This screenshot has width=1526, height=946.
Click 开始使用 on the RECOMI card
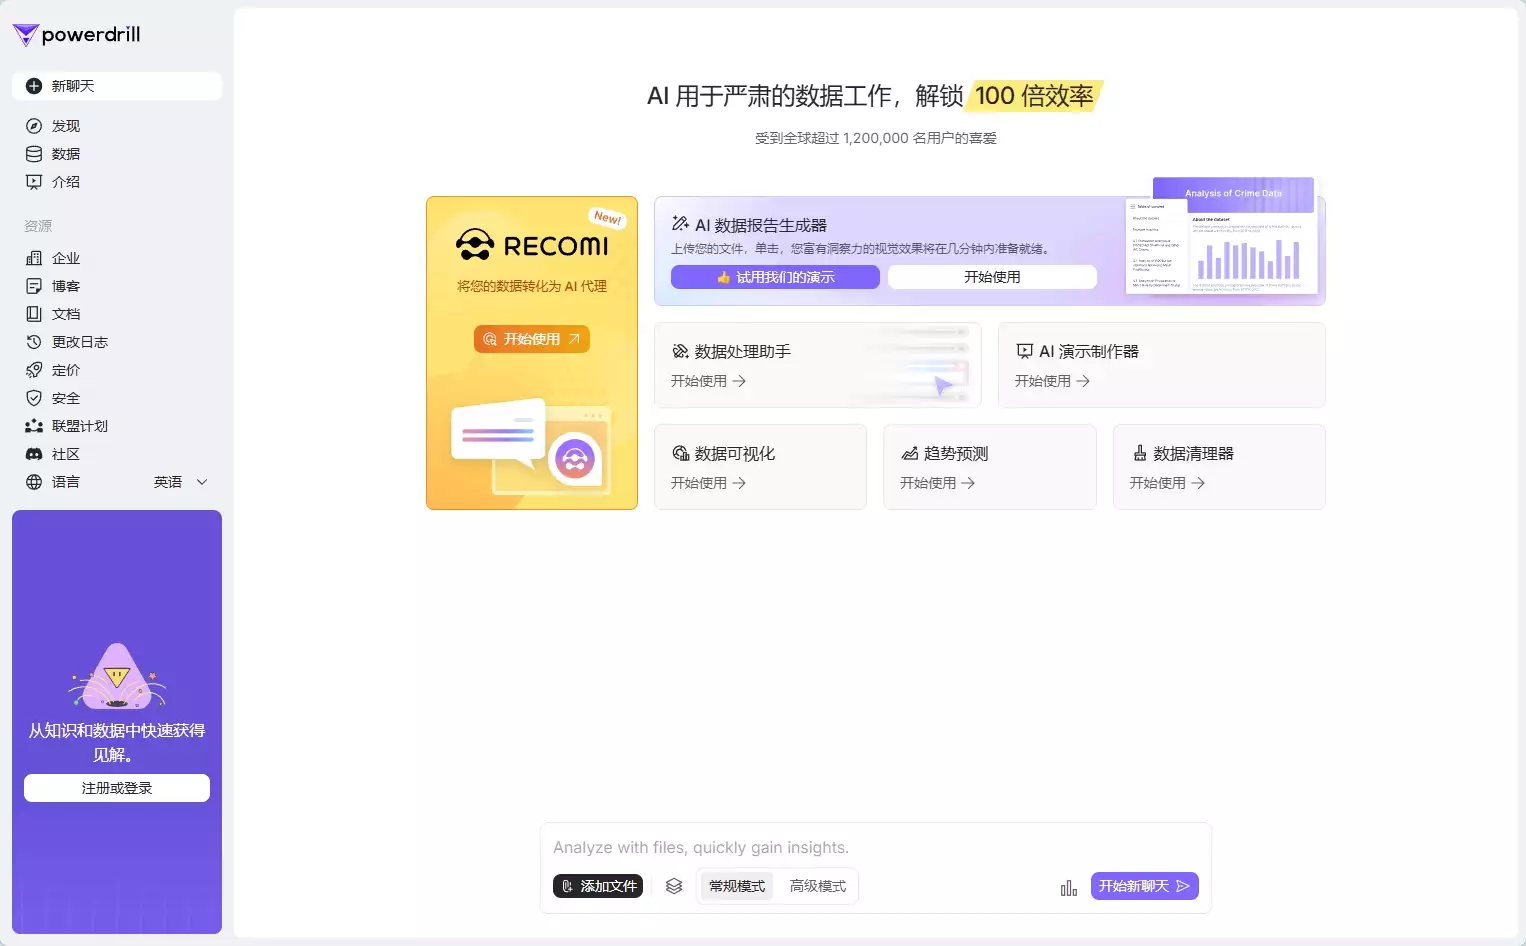532,339
